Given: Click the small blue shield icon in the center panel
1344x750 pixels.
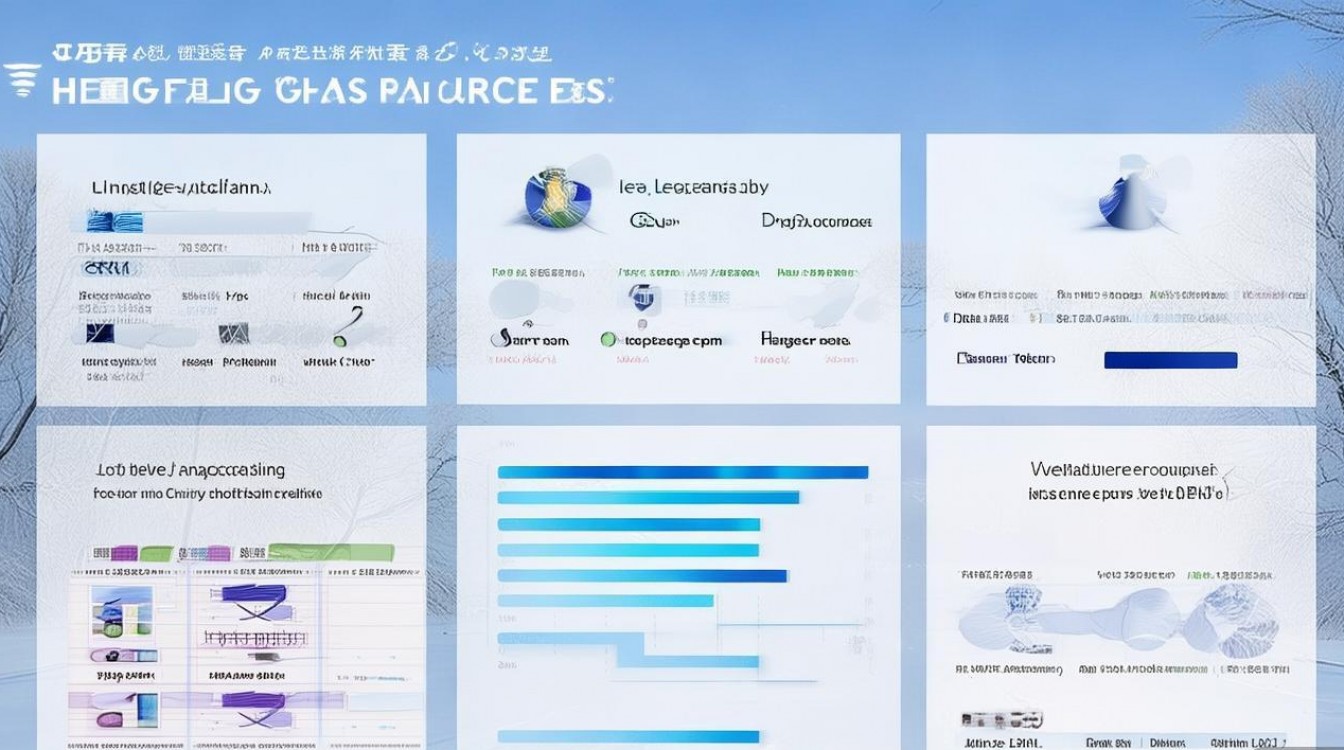Looking at the screenshot, I should pyautogui.click(x=640, y=296).
